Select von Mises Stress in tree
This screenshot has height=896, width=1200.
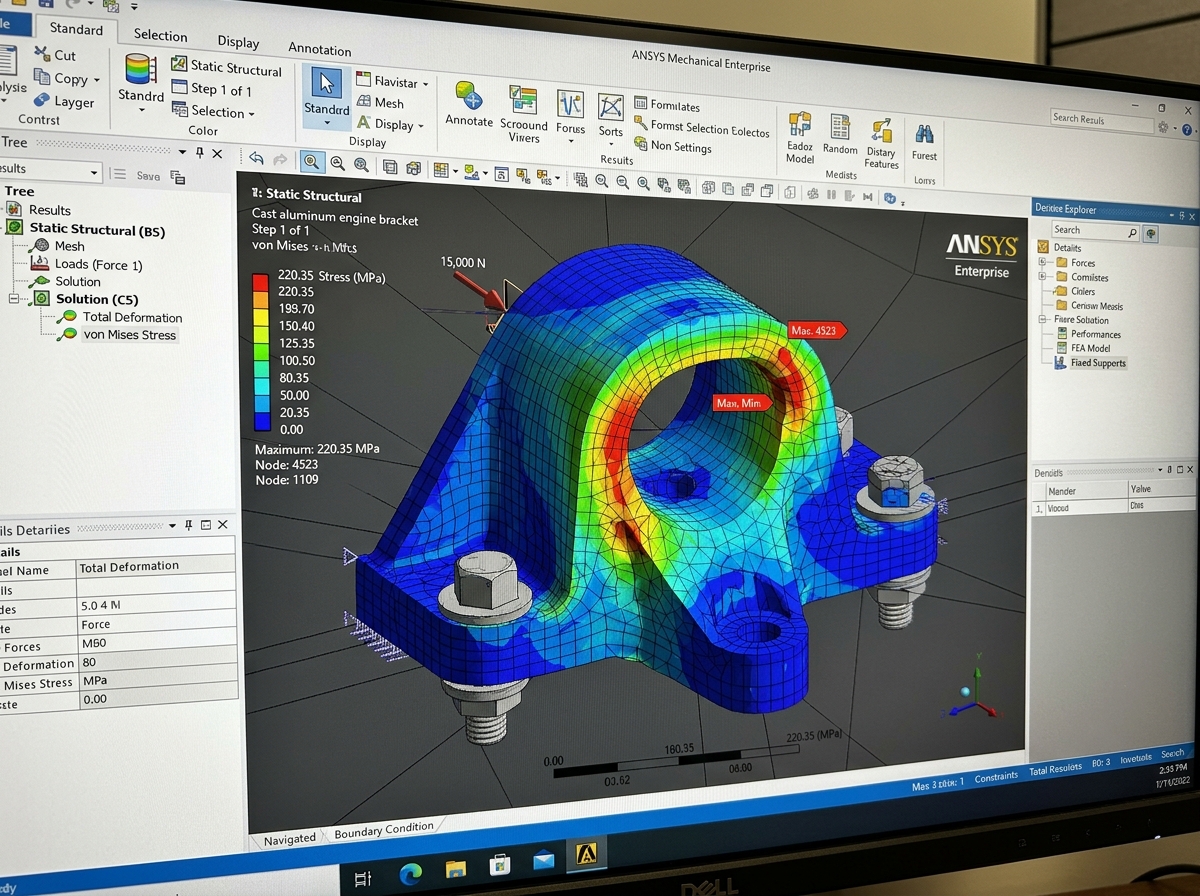point(129,335)
